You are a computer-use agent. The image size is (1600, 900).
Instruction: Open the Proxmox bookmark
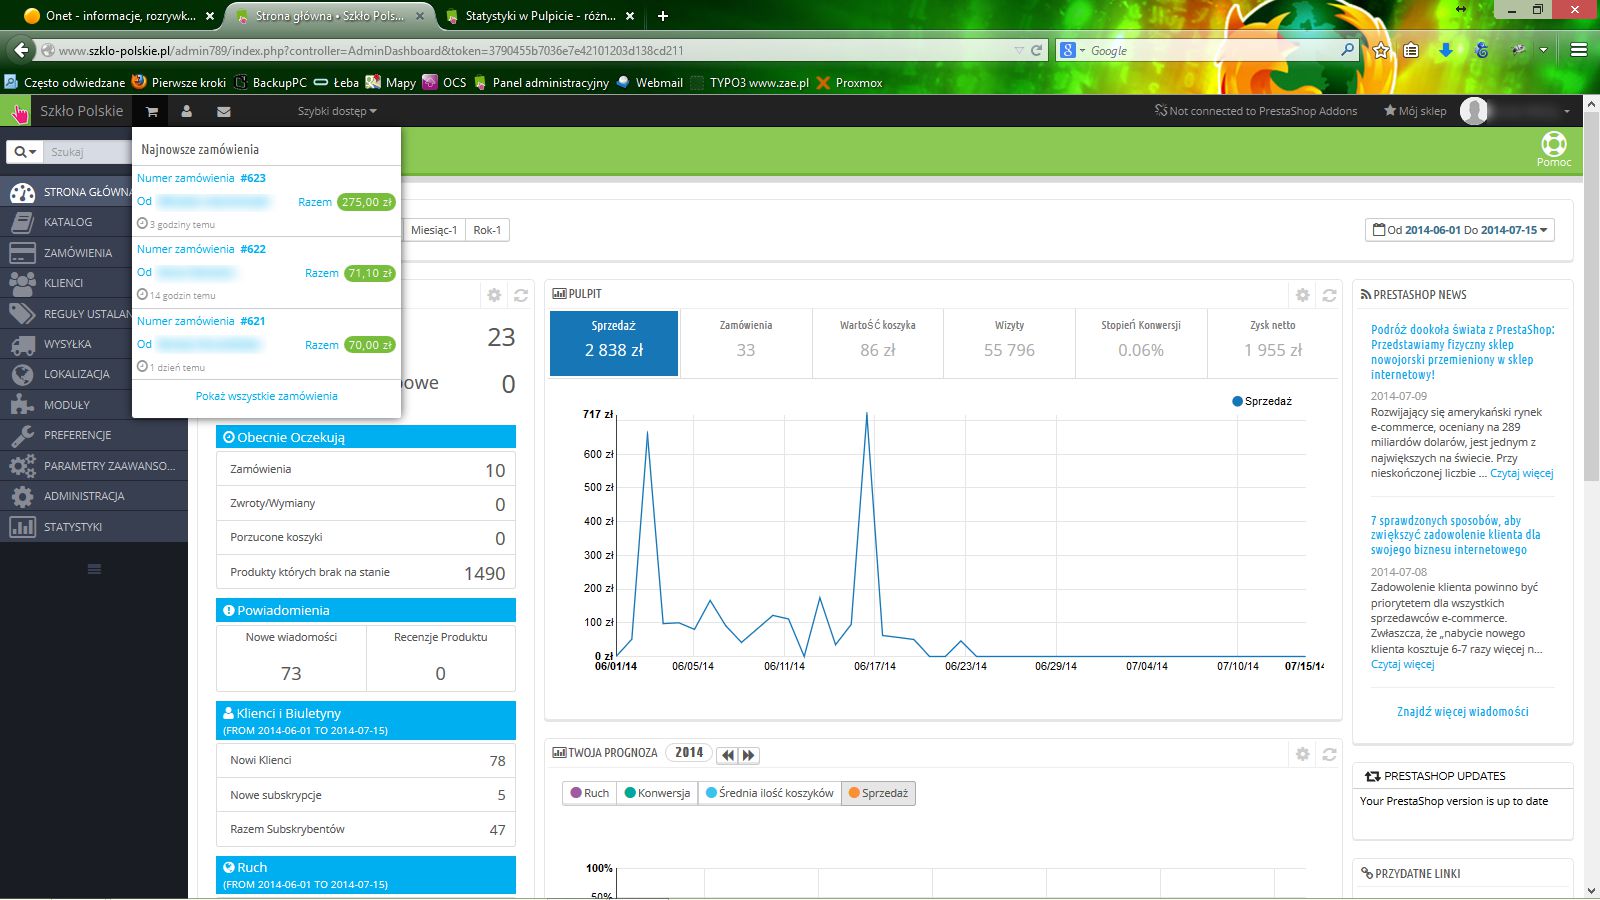849,83
